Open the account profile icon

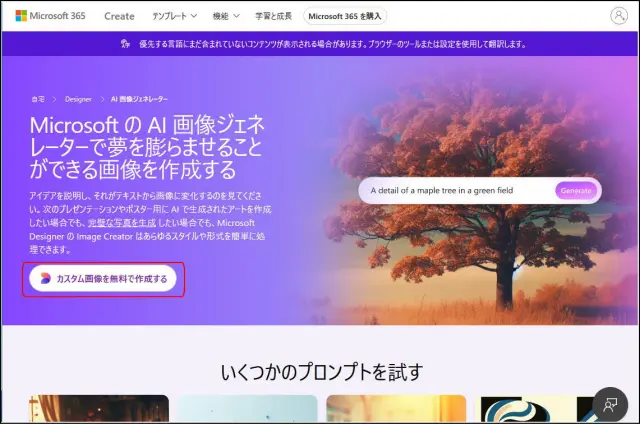[x=619, y=16]
